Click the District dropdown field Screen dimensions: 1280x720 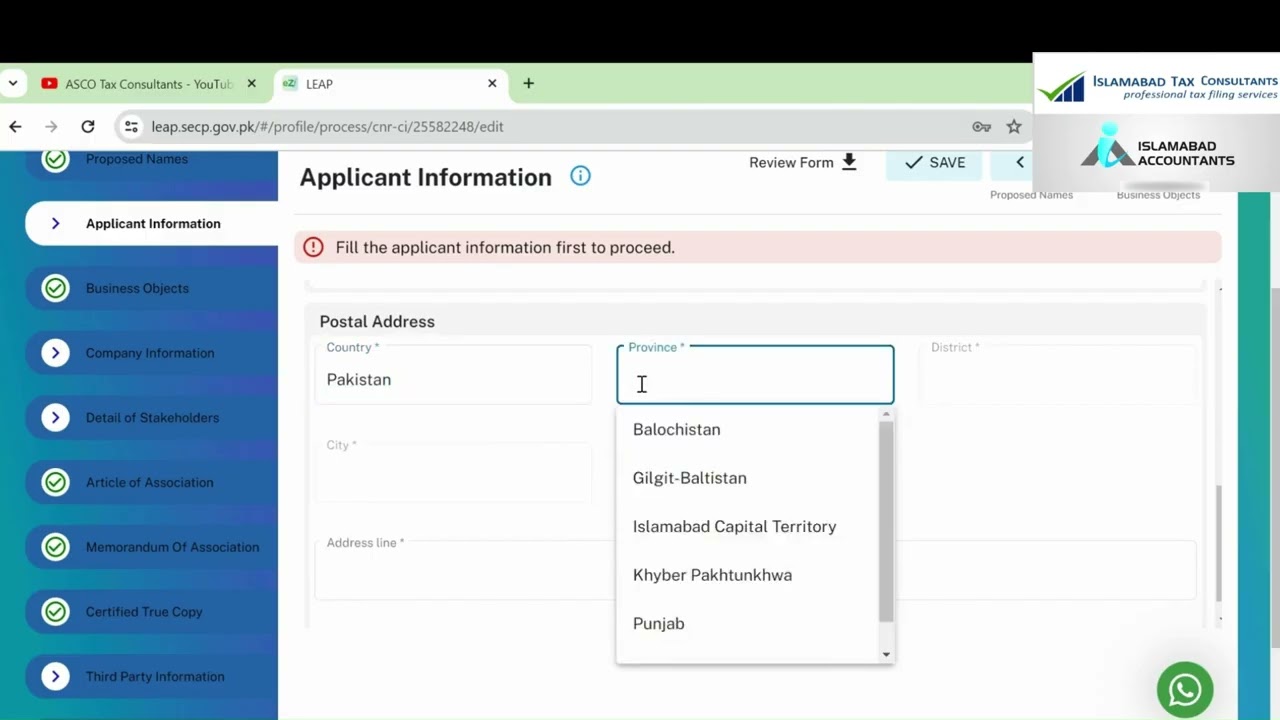[x=1057, y=375]
